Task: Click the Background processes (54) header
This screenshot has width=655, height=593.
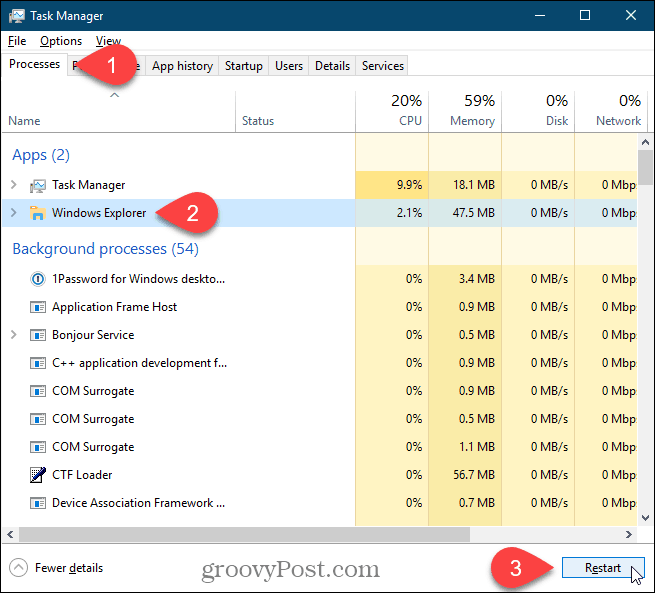Action: click(106, 249)
